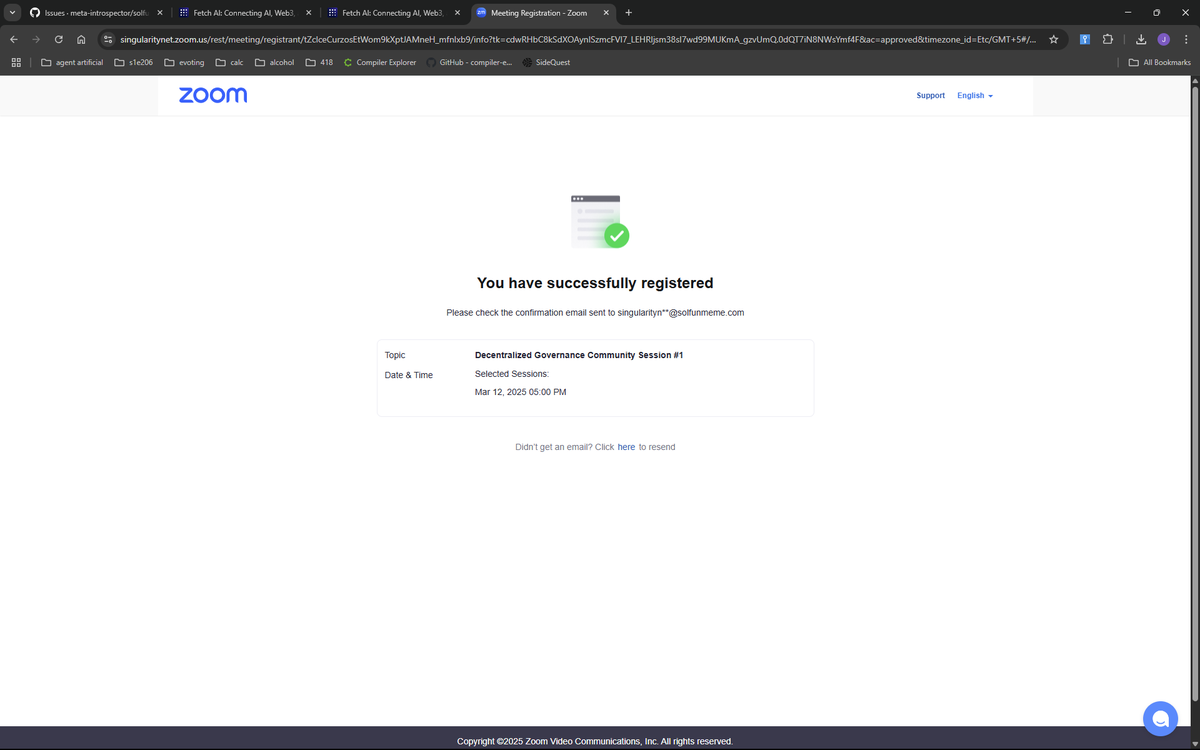The height and width of the screenshot is (750, 1200).
Task: Open the agent artificial bookmark folder
Action: (x=72, y=62)
